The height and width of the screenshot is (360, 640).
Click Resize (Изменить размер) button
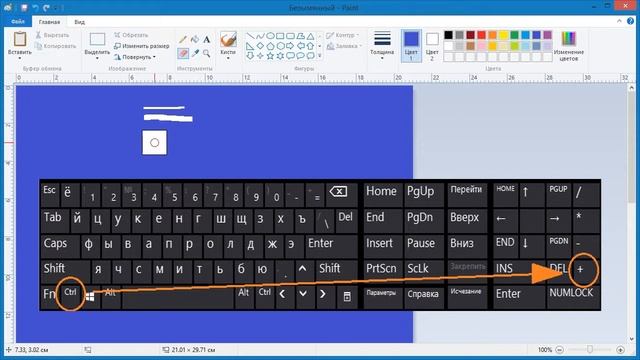141,46
